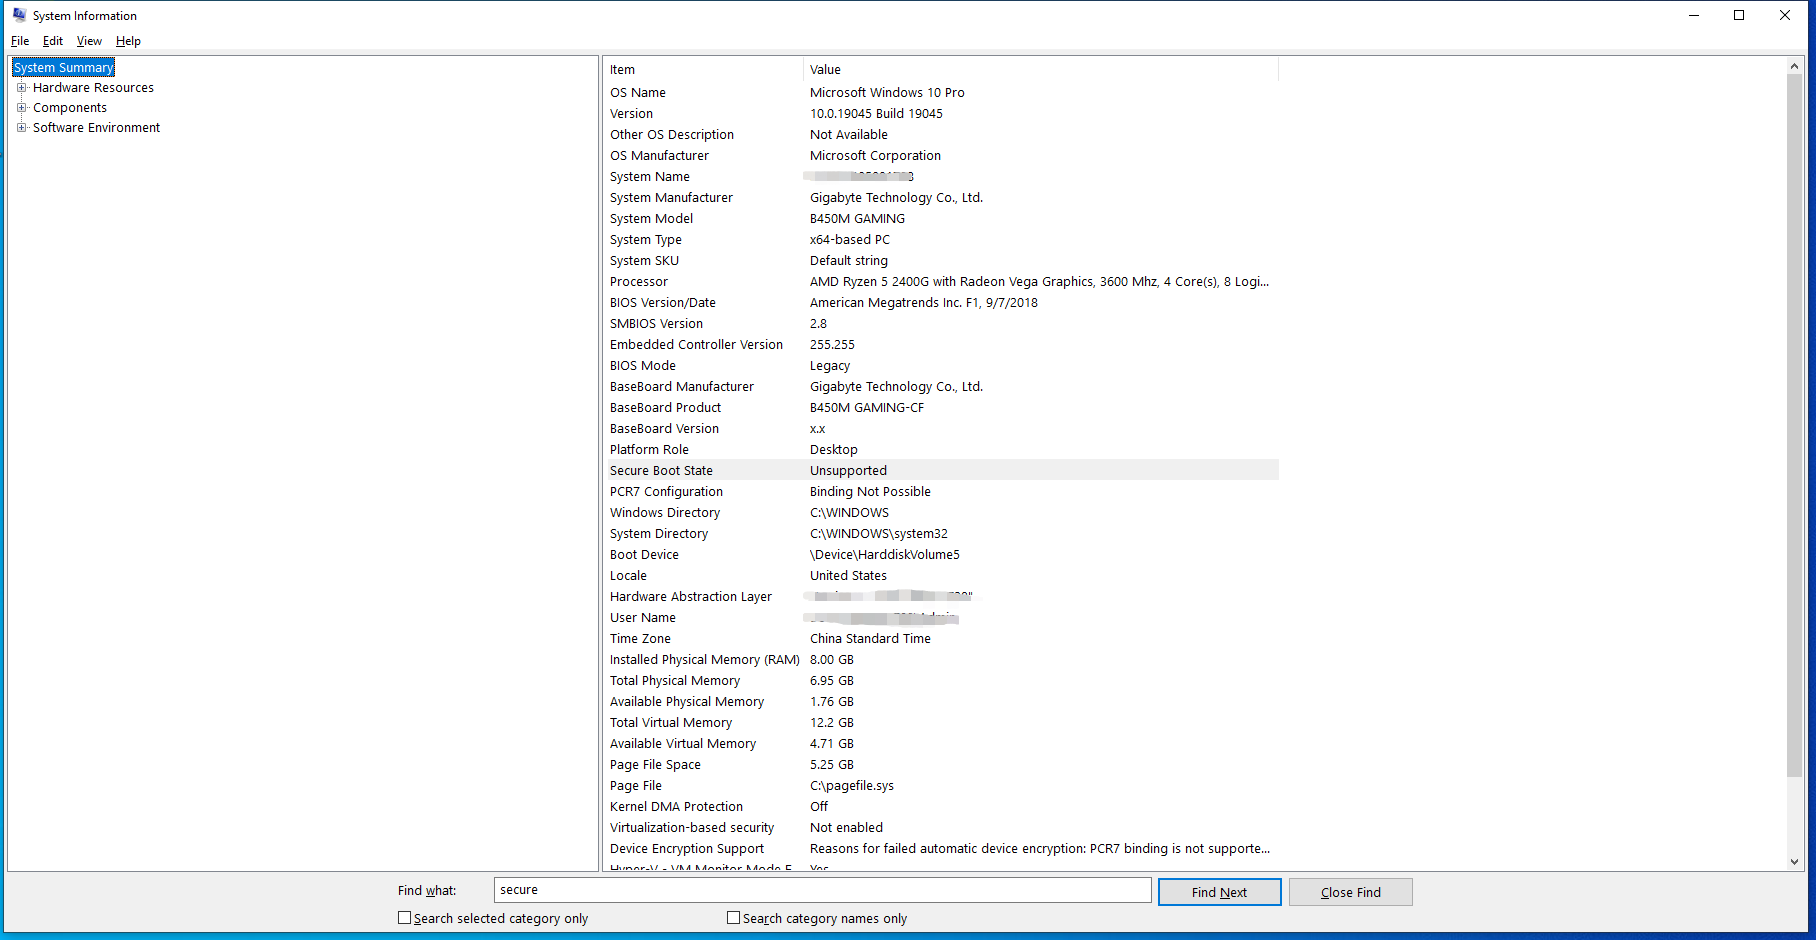Click inside the Find what text field

pos(820,890)
